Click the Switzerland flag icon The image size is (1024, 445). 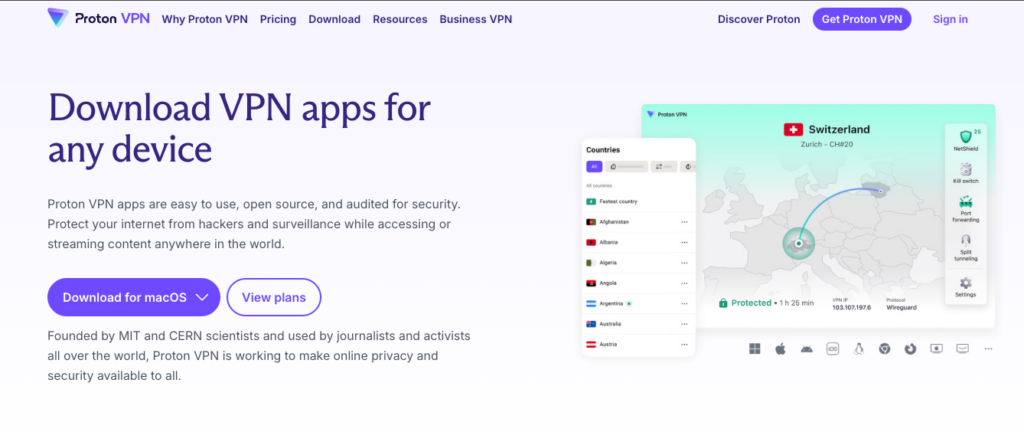point(793,129)
